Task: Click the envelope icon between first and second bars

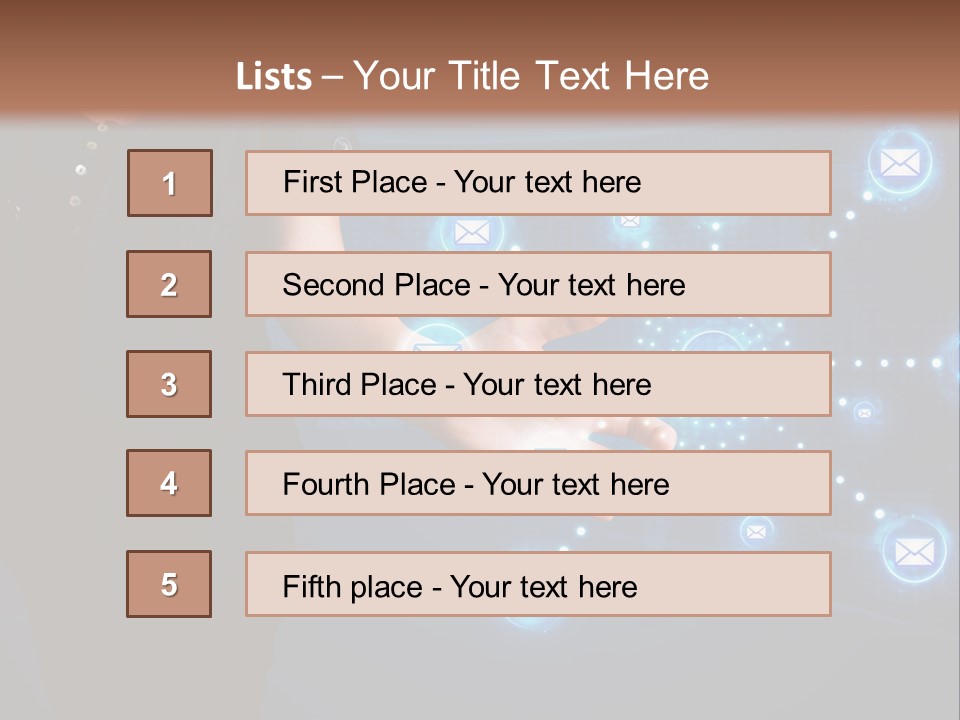Action: tap(472, 232)
